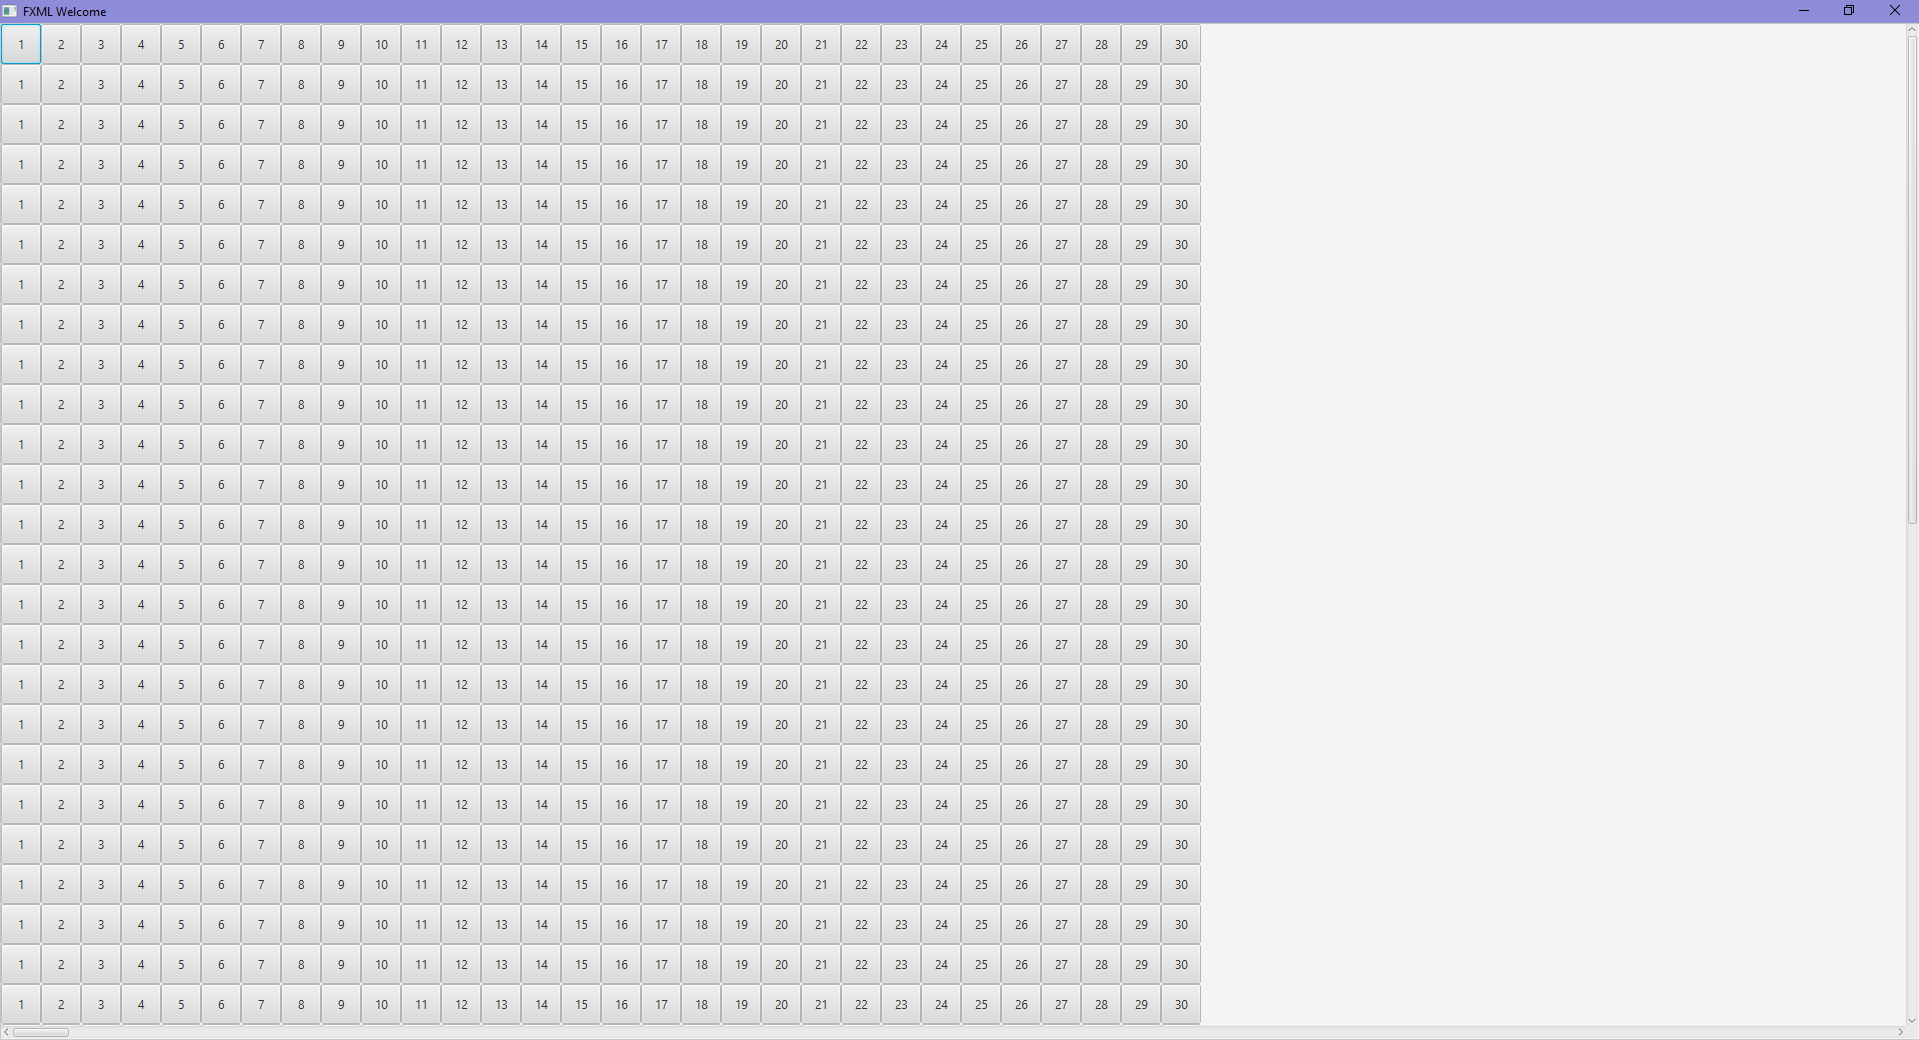Minimize the FXML Welcome window

[x=1804, y=11]
